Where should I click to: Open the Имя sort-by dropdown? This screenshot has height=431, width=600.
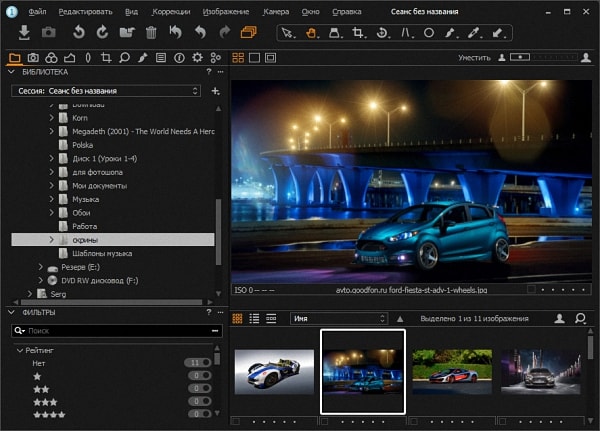pyautogui.click(x=339, y=318)
